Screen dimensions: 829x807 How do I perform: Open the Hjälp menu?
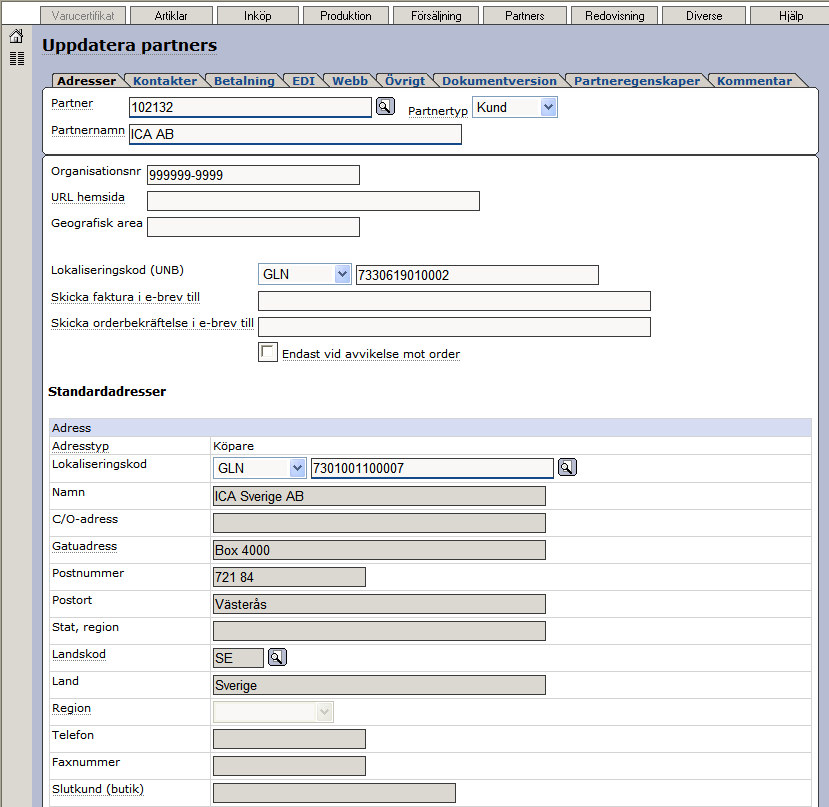click(x=791, y=16)
